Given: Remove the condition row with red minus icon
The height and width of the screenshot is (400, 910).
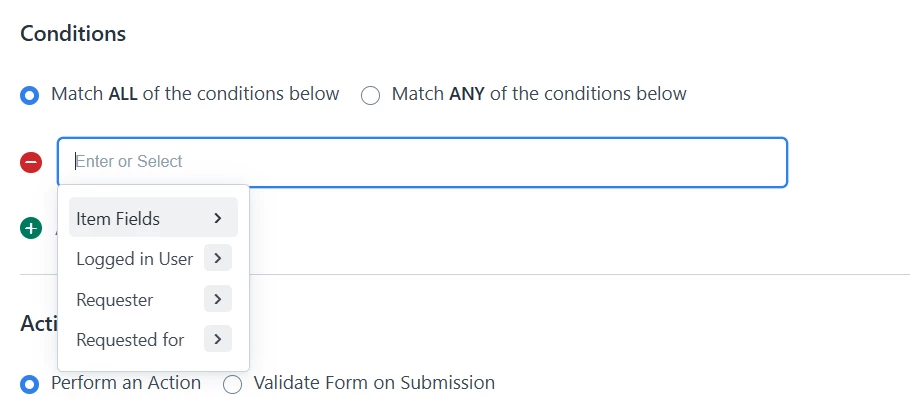Looking at the screenshot, I should click(31, 162).
